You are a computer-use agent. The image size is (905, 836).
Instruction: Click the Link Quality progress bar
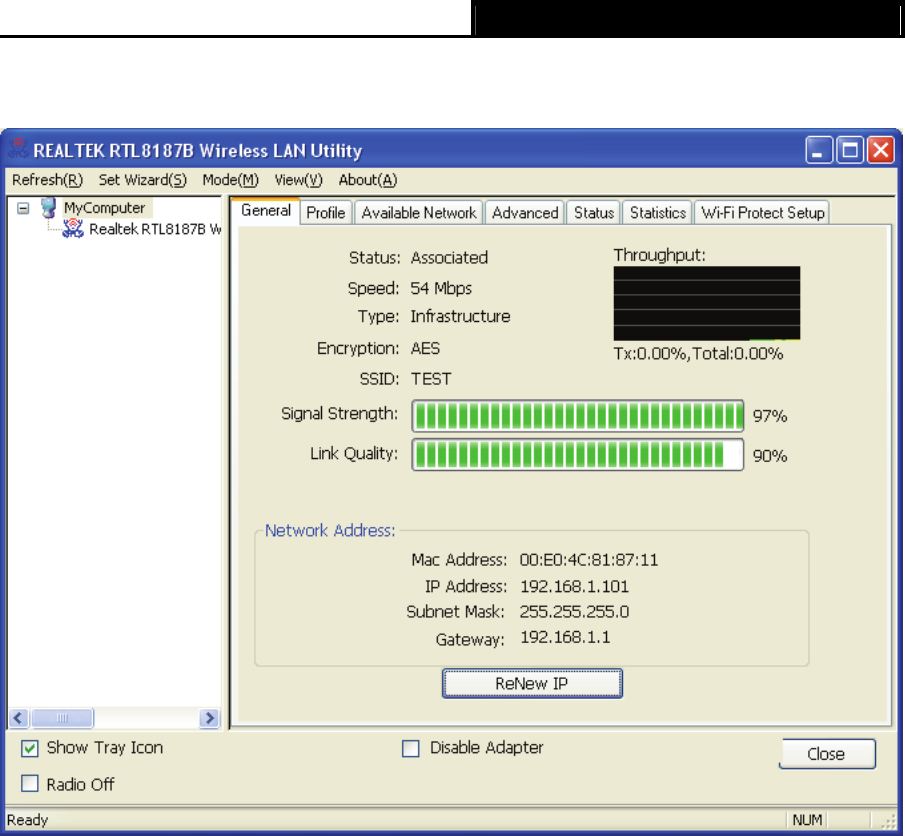[577, 455]
